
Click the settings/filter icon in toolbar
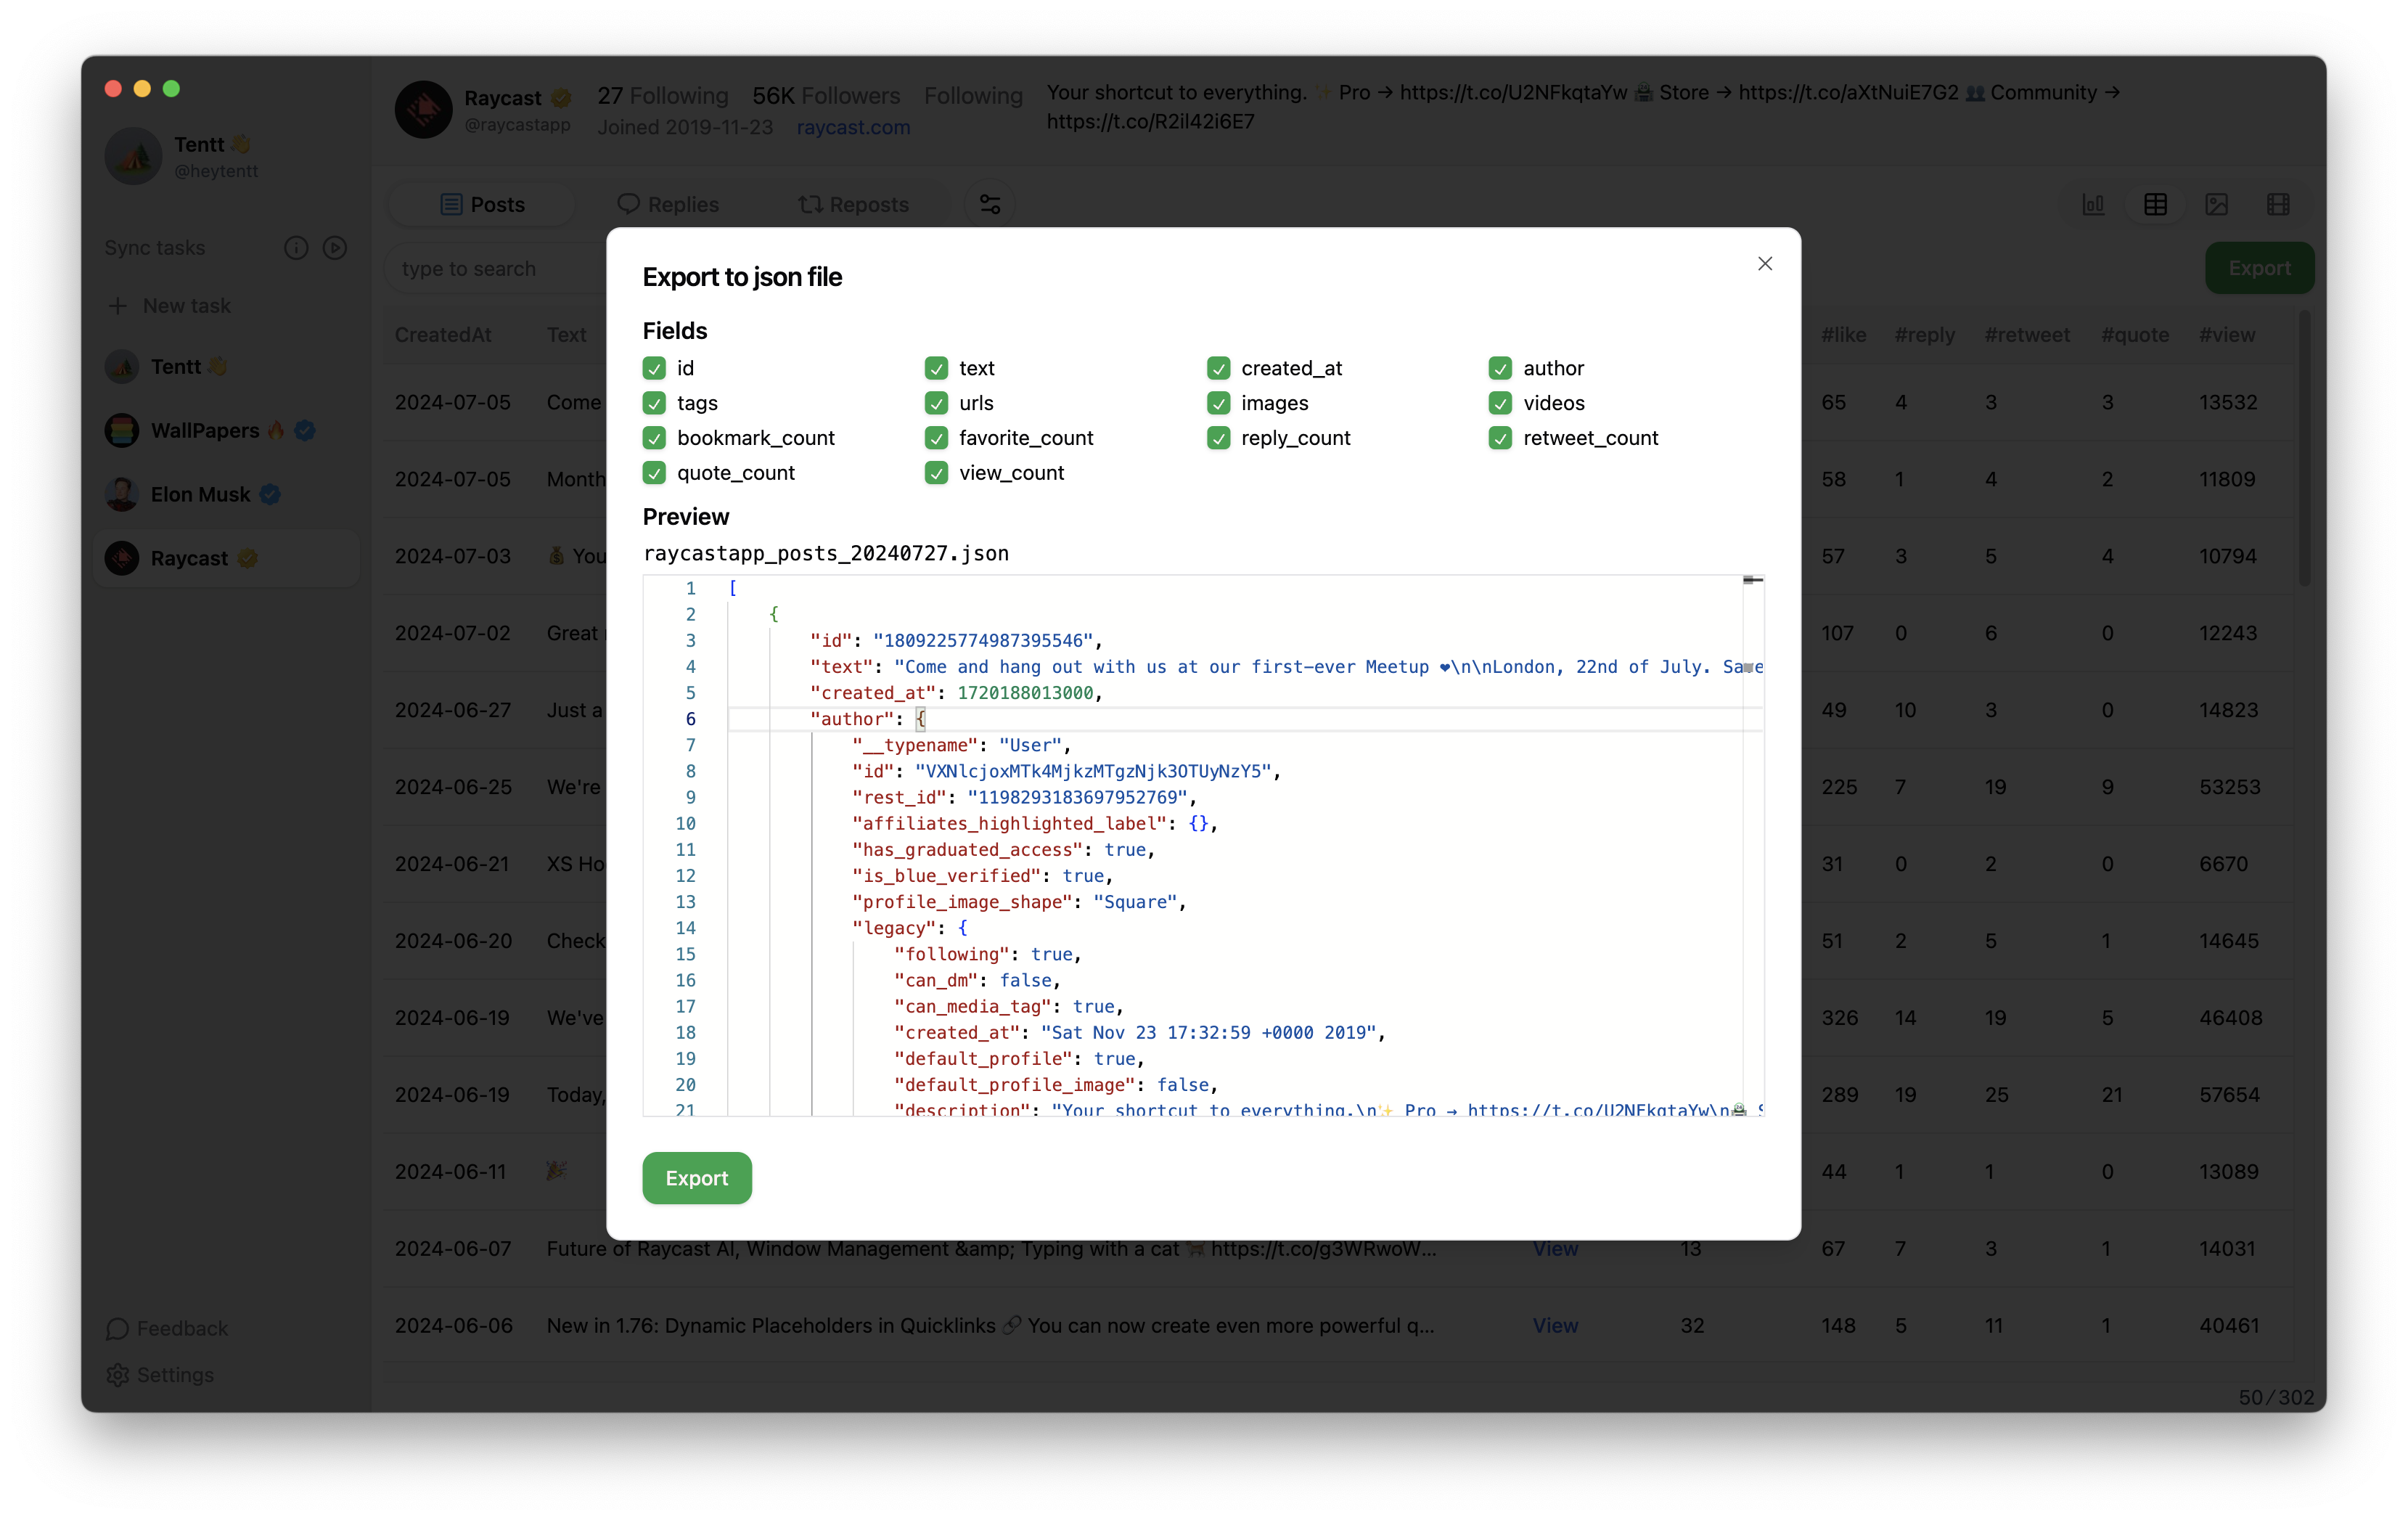[991, 203]
